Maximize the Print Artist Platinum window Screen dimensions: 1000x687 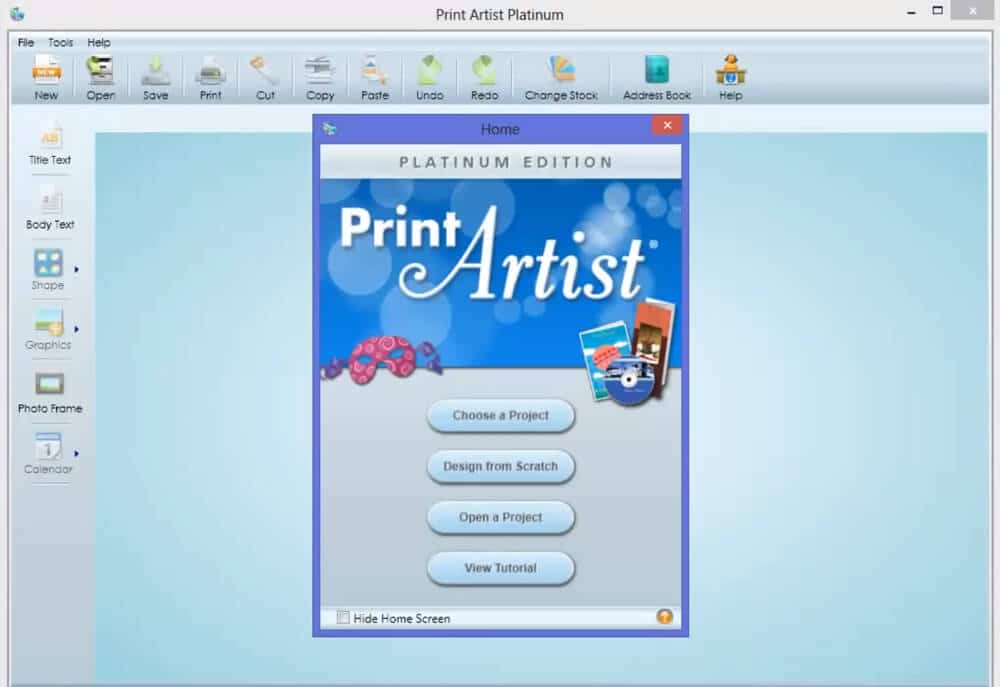[x=938, y=10]
